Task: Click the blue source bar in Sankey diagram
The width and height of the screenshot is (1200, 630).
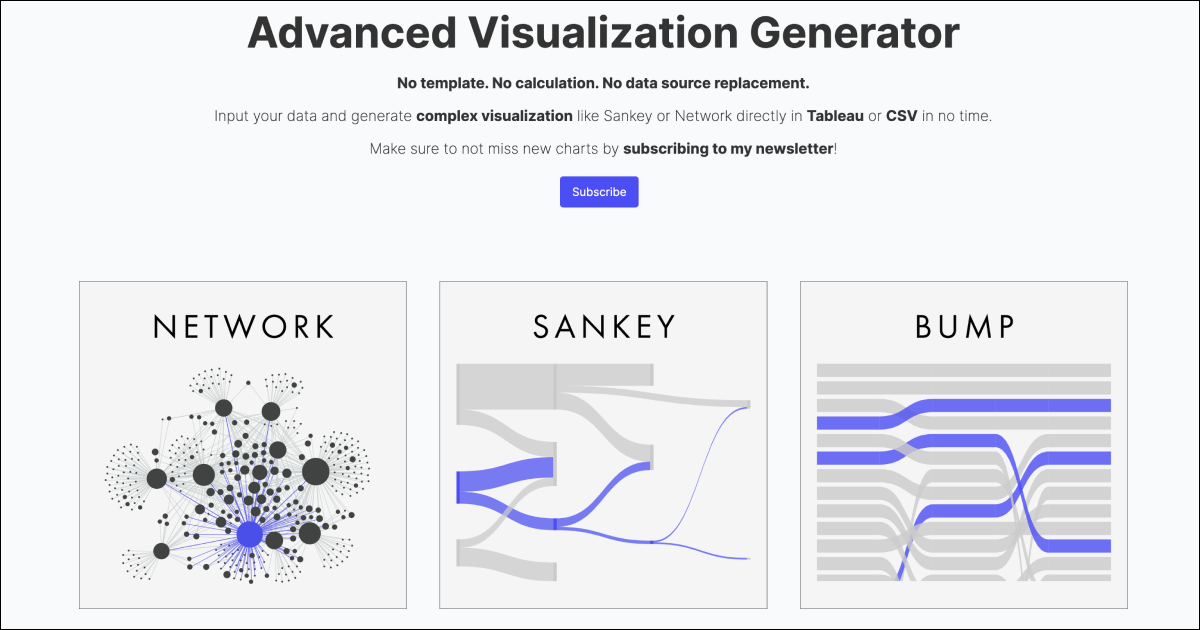Action: coord(458,487)
